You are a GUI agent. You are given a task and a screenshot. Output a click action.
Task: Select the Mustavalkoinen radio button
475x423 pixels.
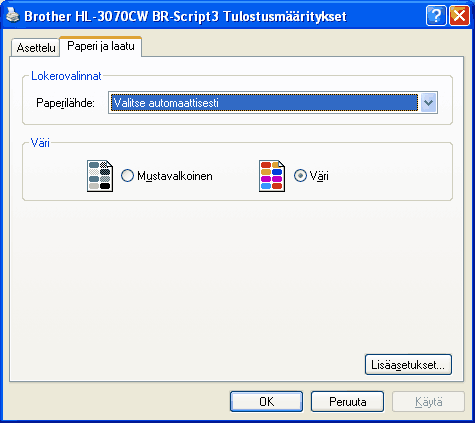click(127, 176)
